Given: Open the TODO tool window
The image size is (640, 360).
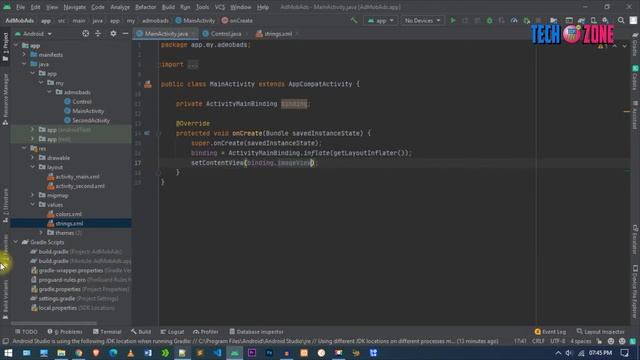Looking at the screenshot, I should pos(26,332).
